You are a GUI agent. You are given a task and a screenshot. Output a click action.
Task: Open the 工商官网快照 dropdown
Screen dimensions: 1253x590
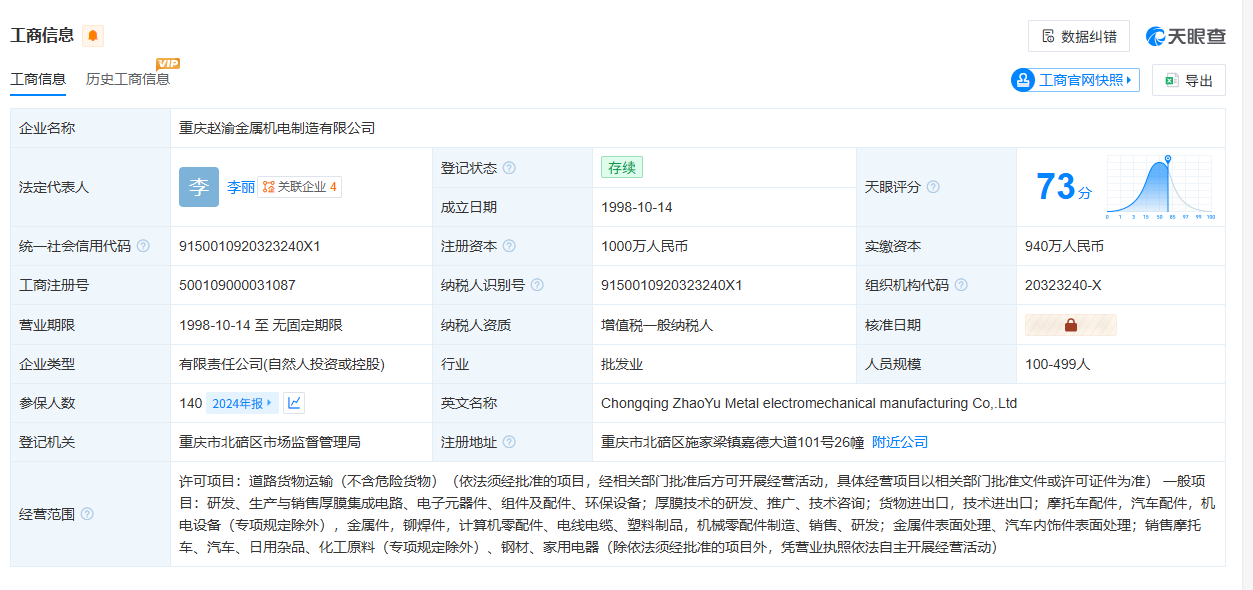(x=1075, y=80)
